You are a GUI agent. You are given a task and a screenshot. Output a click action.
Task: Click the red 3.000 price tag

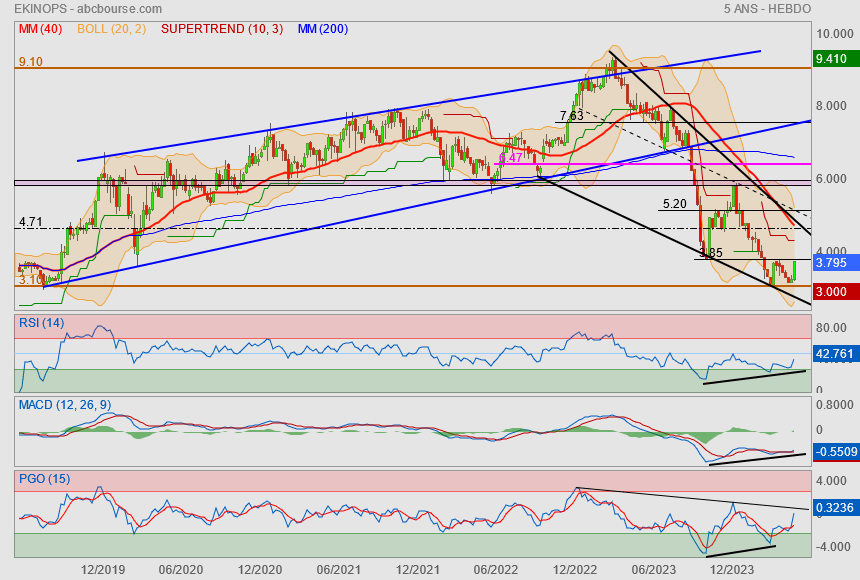pyautogui.click(x=835, y=292)
